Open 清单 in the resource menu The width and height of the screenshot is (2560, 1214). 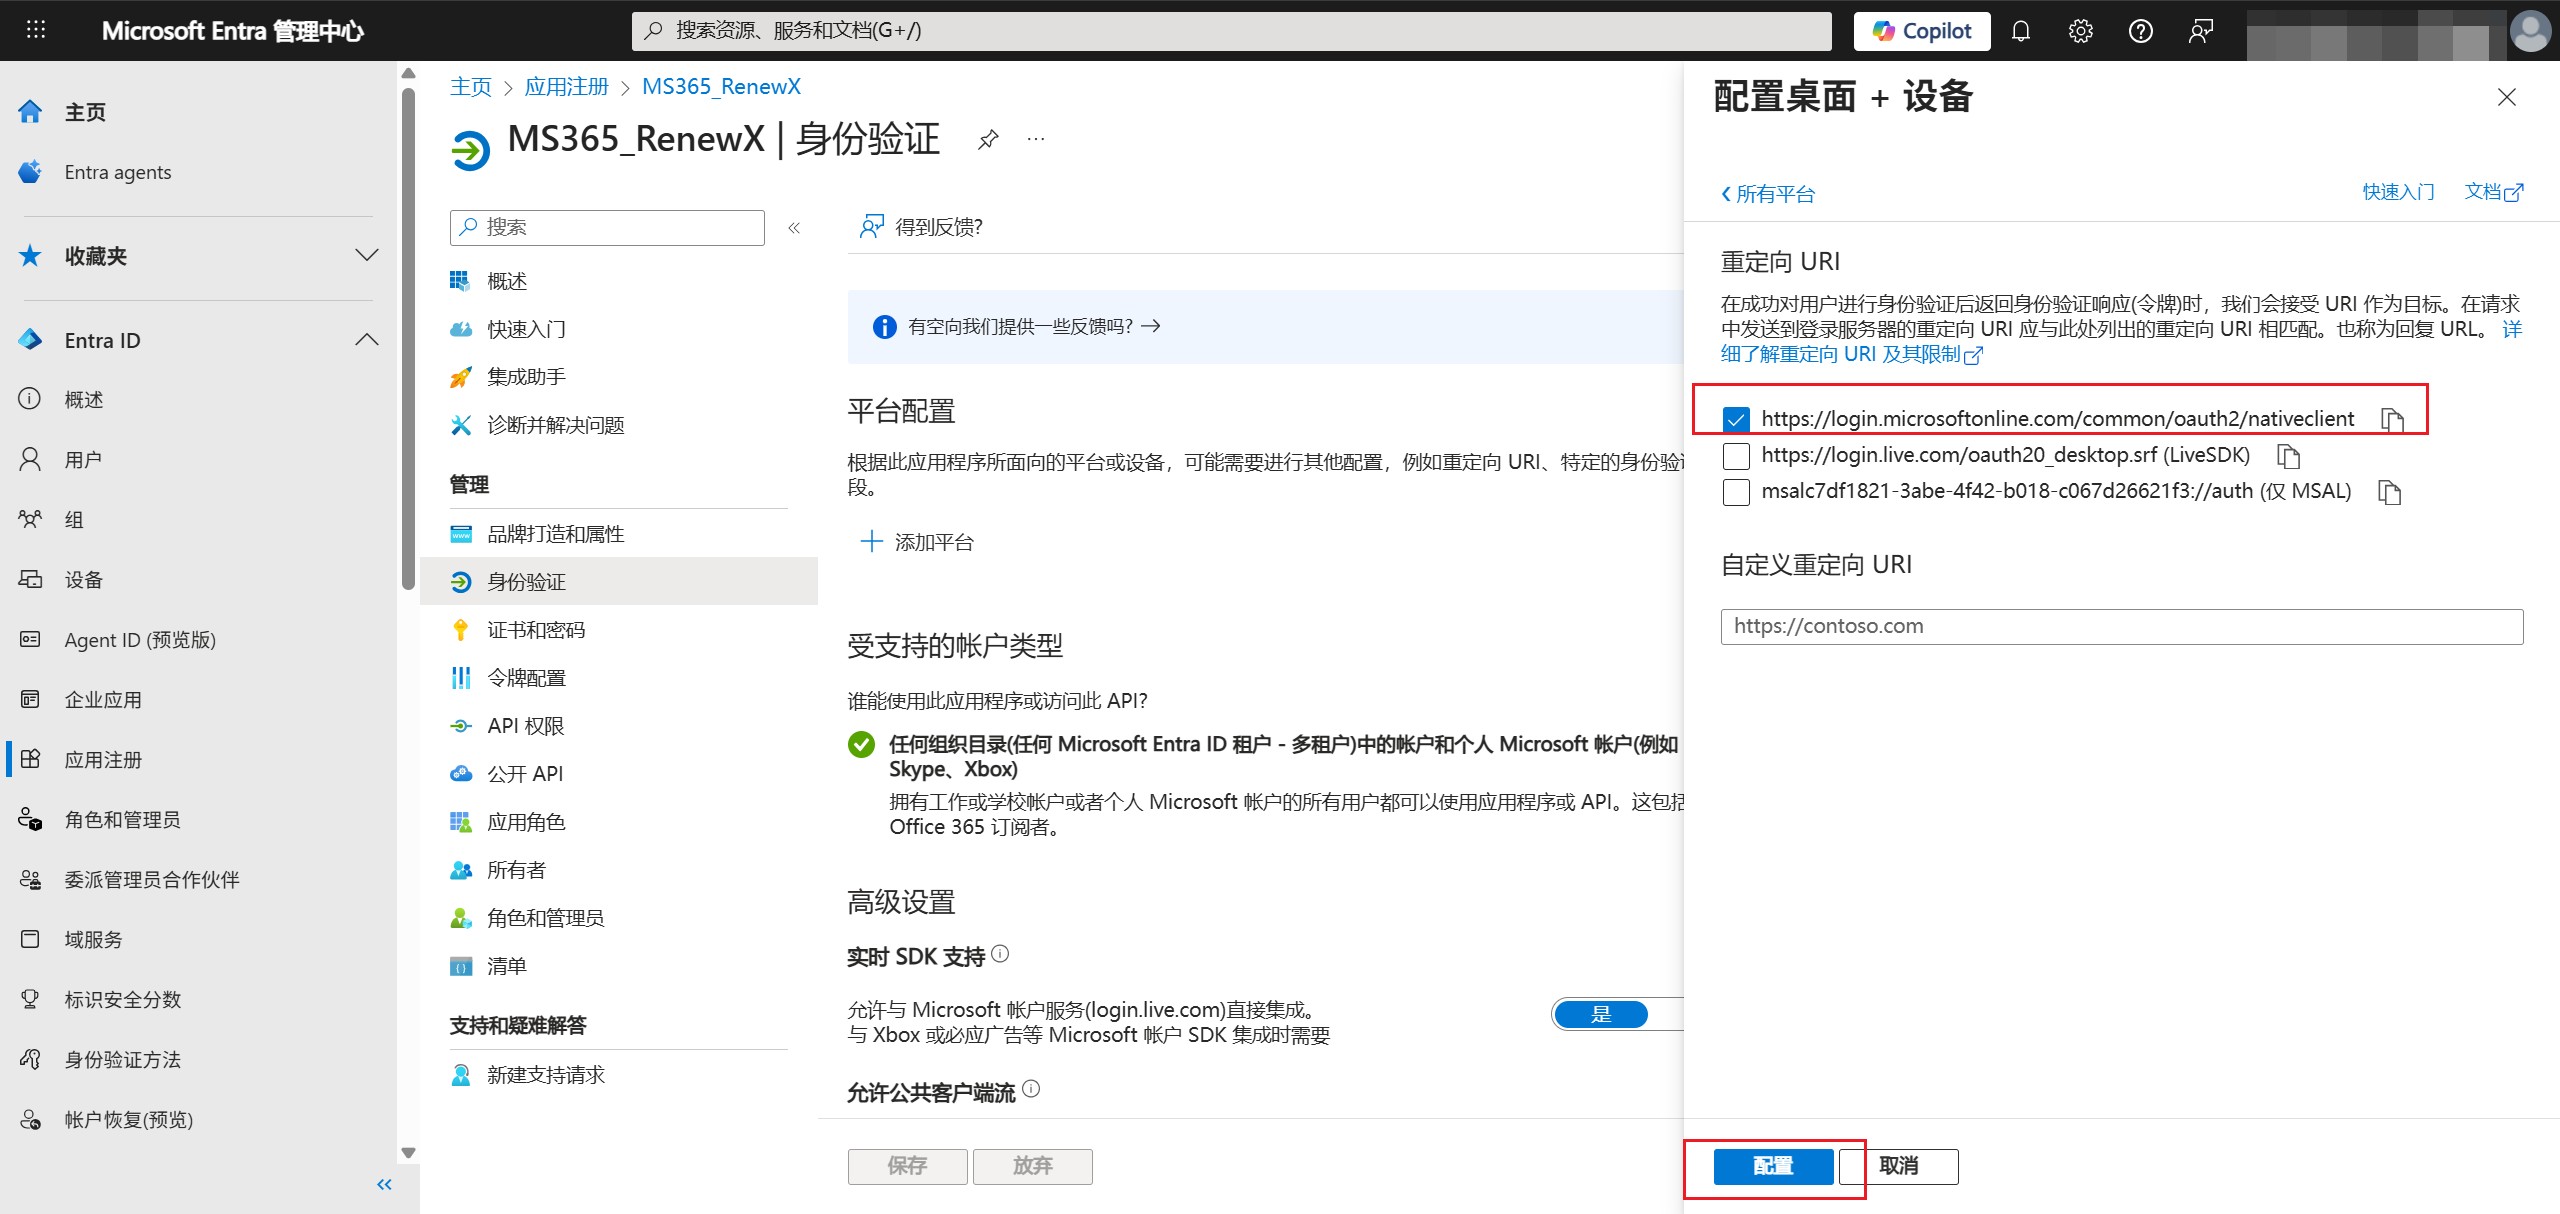pyautogui.click(x=506, y=966)
